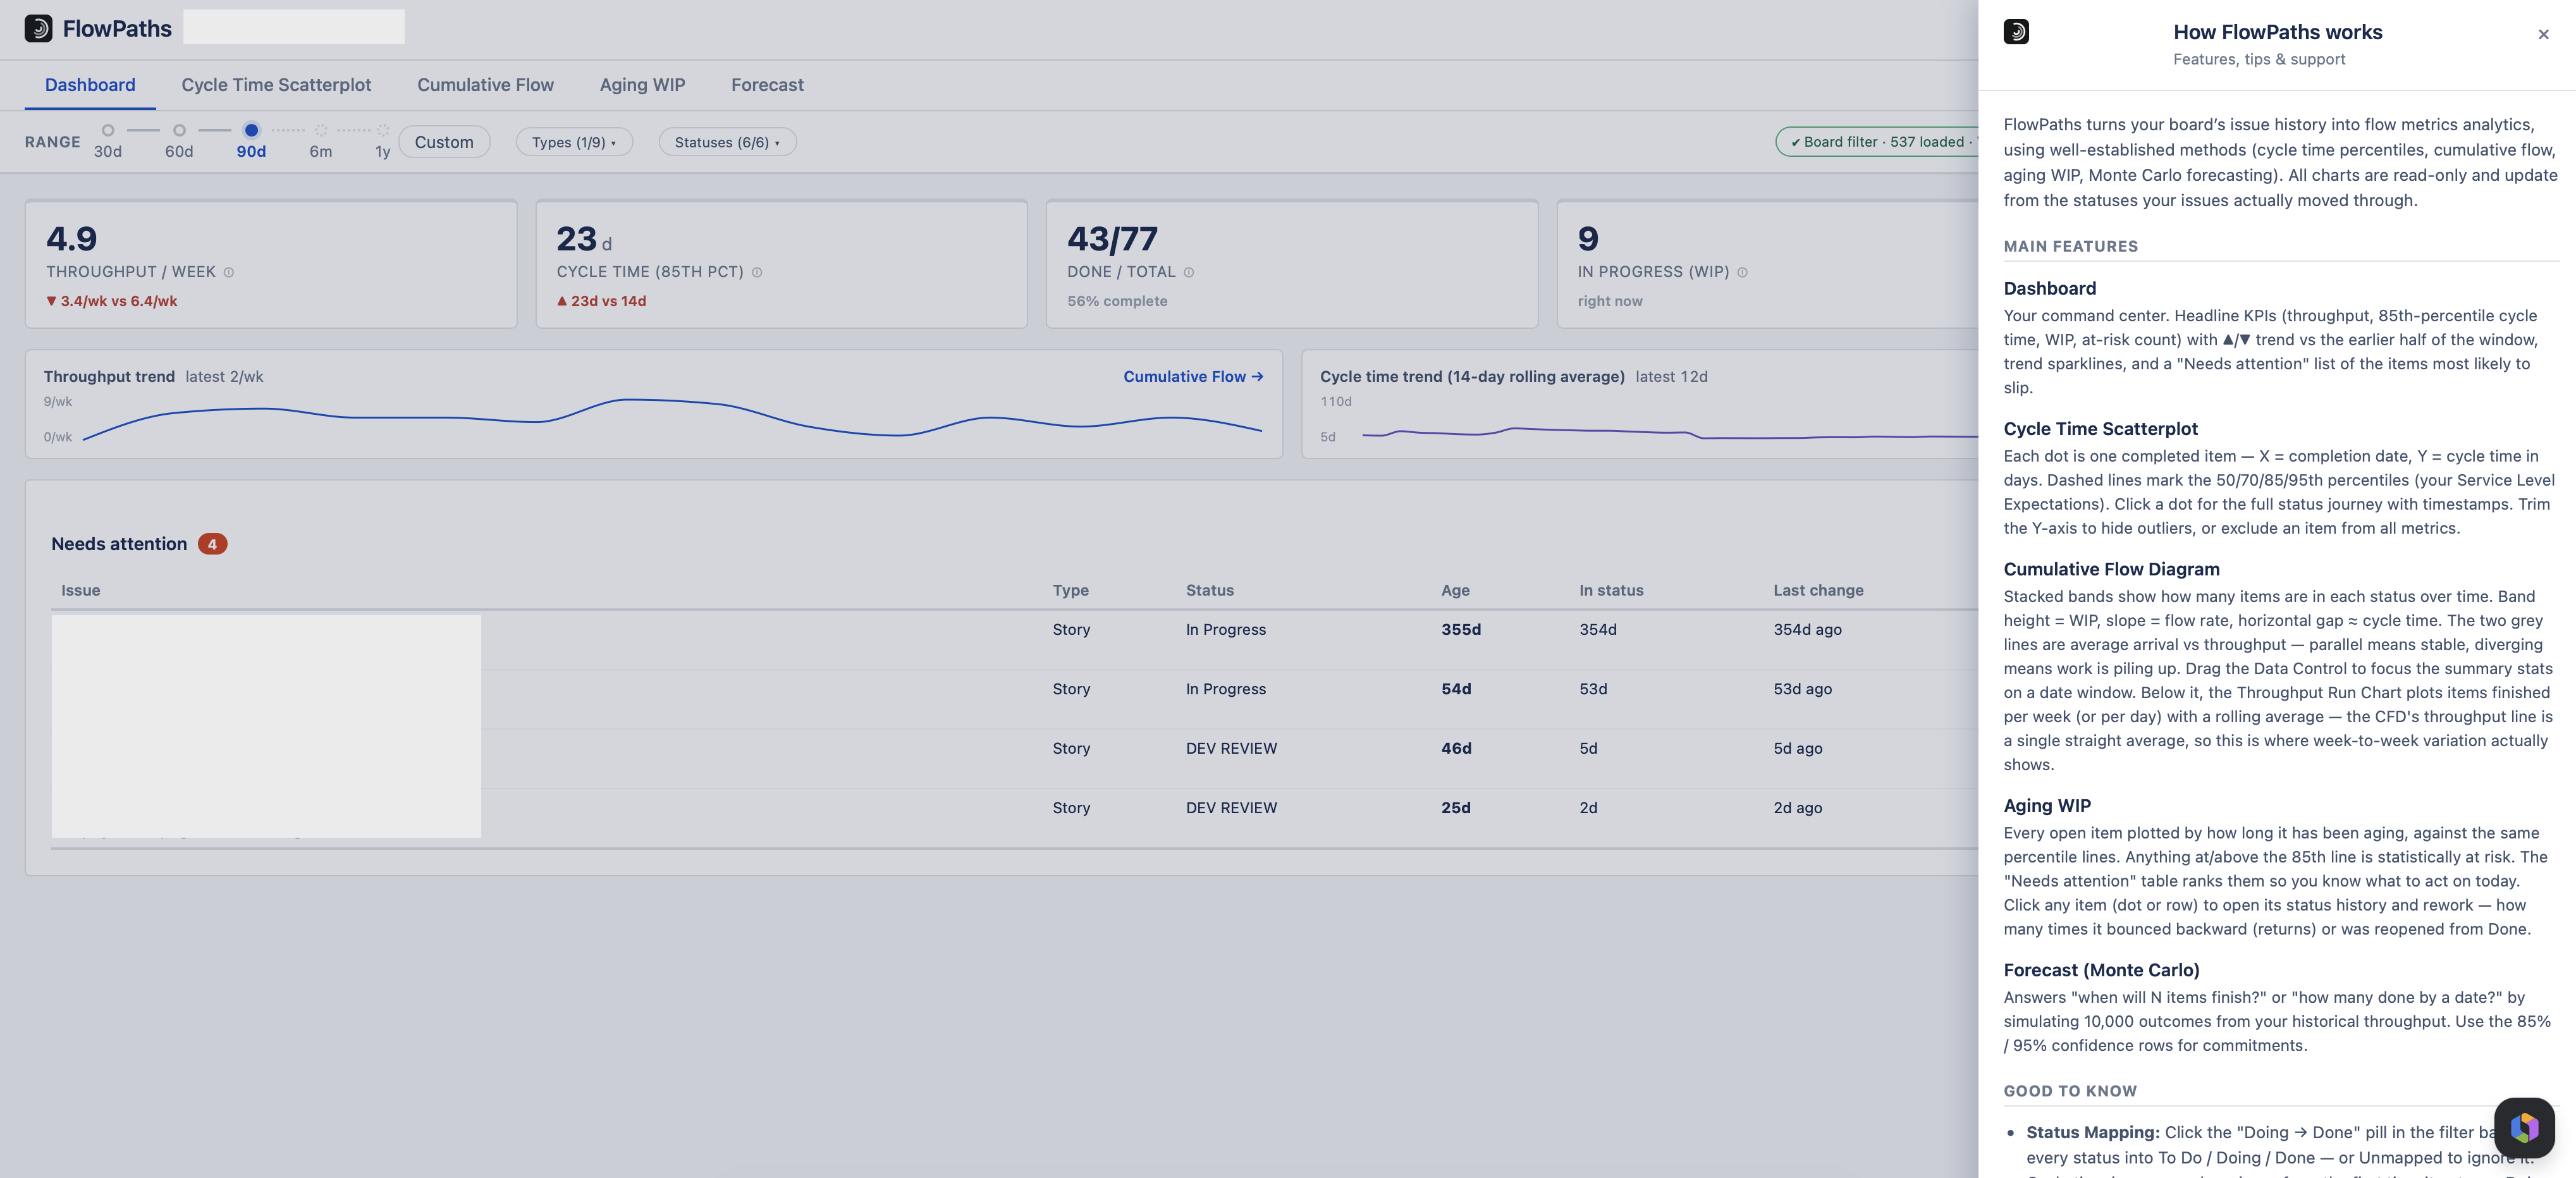The width and height of the screenshot is (2576, 1178).
Task: Open the Statuses (6/6) dropdown
Action: [x=727, y=142]
